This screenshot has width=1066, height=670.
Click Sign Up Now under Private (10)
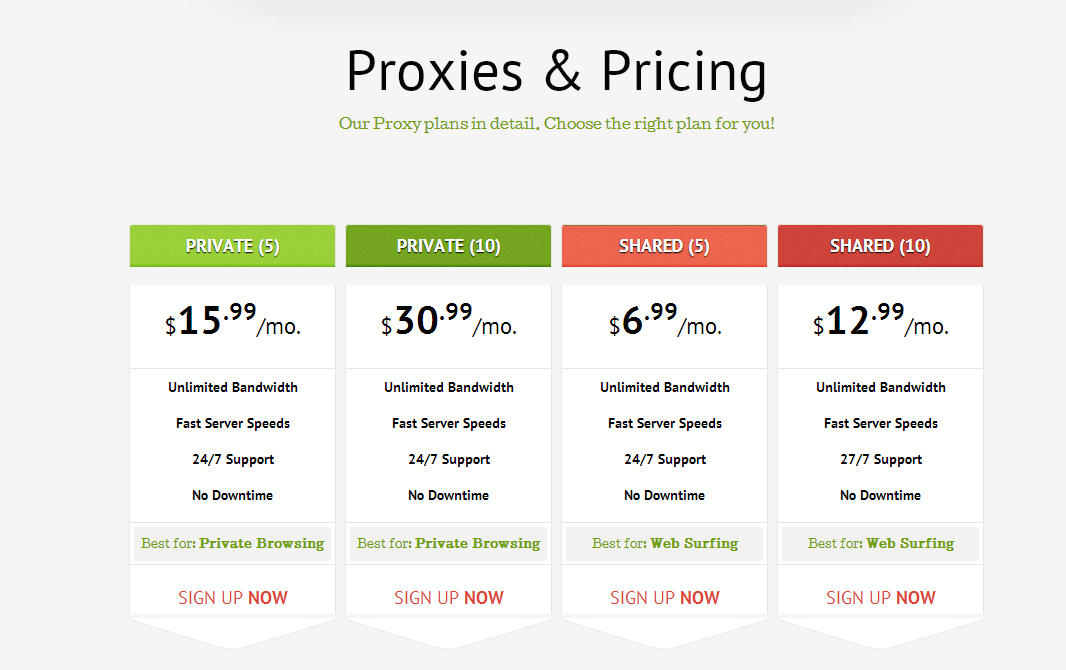449,597
